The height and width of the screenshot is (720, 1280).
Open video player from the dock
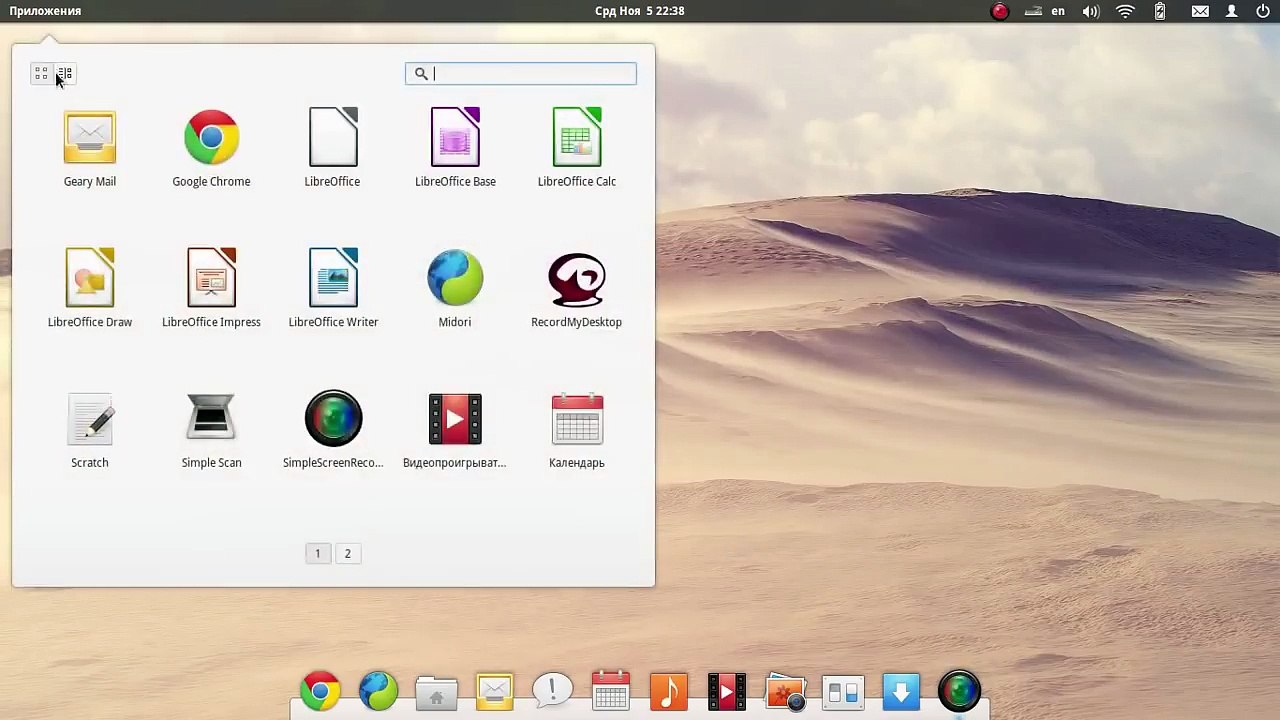(726, 691)
